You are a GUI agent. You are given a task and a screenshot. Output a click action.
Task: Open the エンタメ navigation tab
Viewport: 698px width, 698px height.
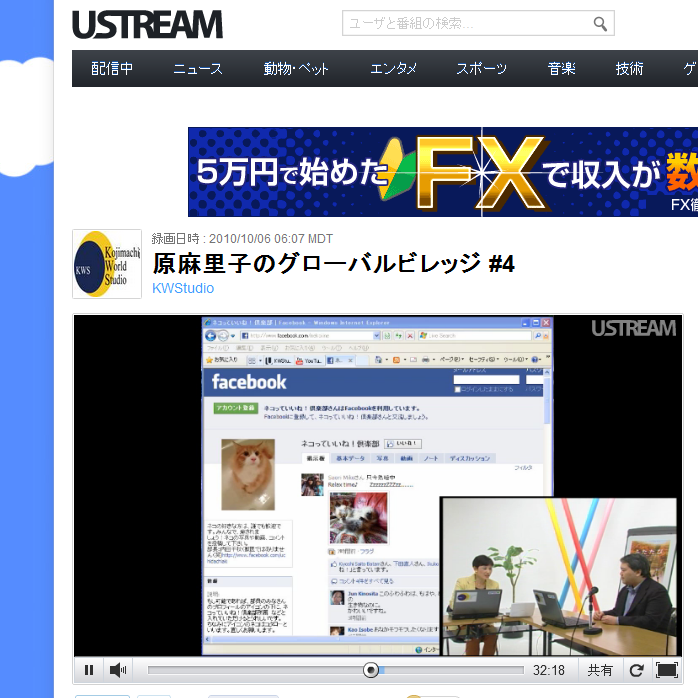394,69
